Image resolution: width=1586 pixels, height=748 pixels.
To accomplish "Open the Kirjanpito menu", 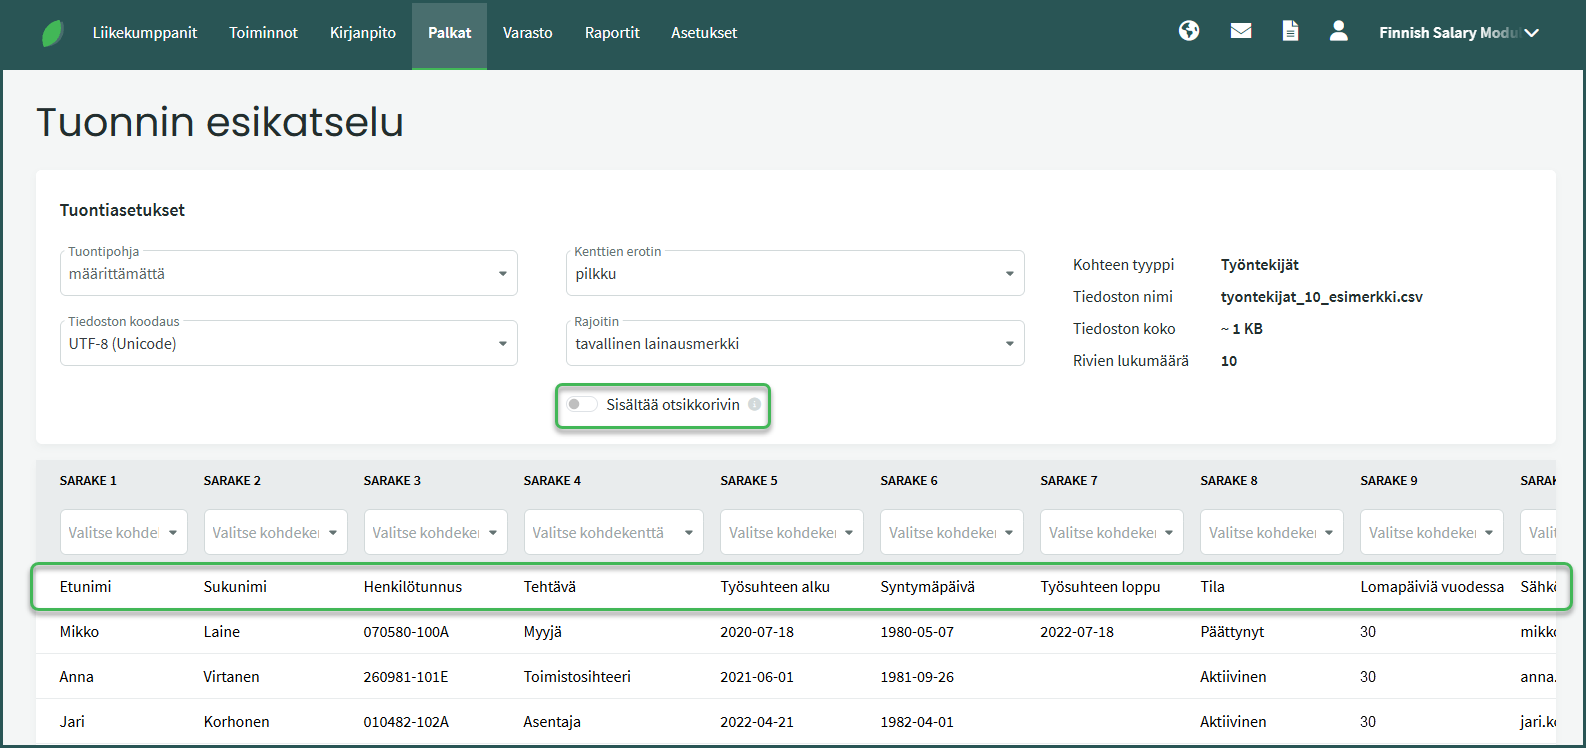I will pos(362,33).
